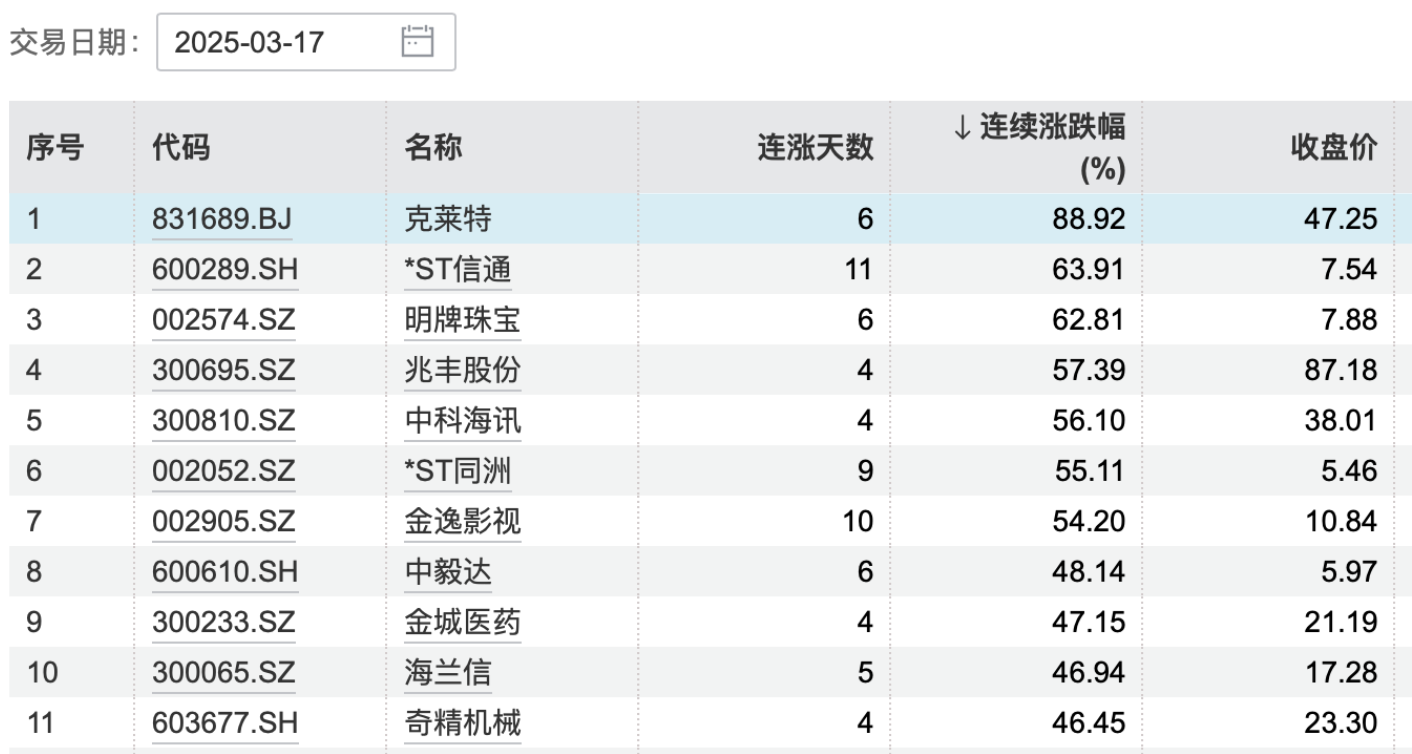Select 5 rising days for 海兰信
1412x754 pixels.
tap(866, 672)
